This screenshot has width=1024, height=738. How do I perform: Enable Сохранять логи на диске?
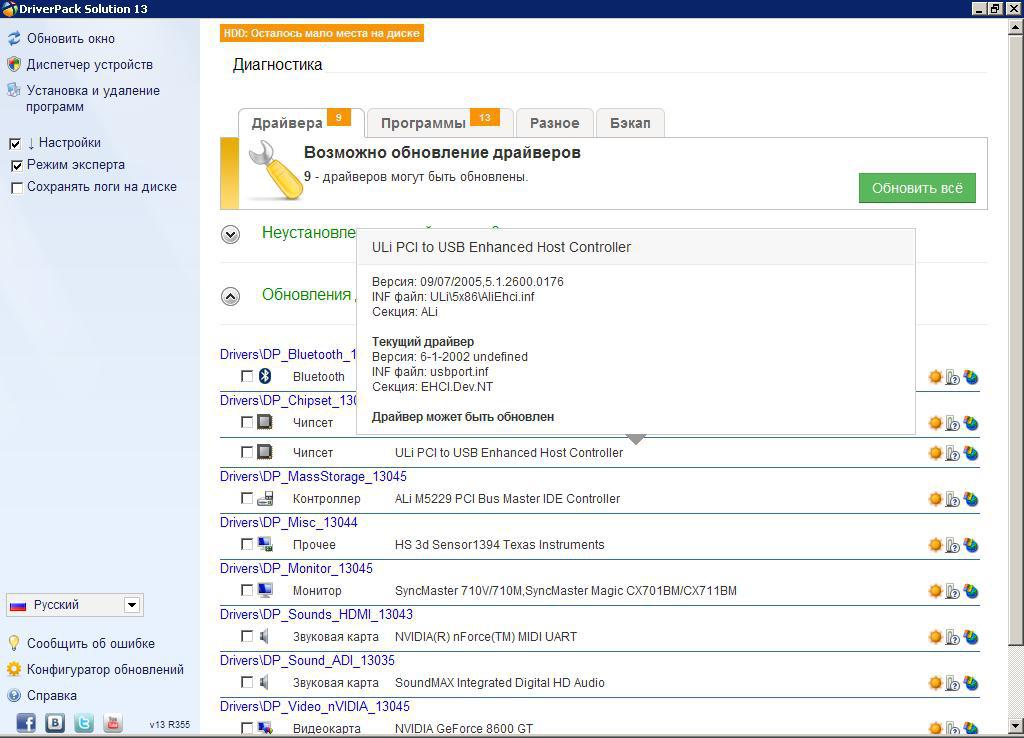click(x=17, y=188)
